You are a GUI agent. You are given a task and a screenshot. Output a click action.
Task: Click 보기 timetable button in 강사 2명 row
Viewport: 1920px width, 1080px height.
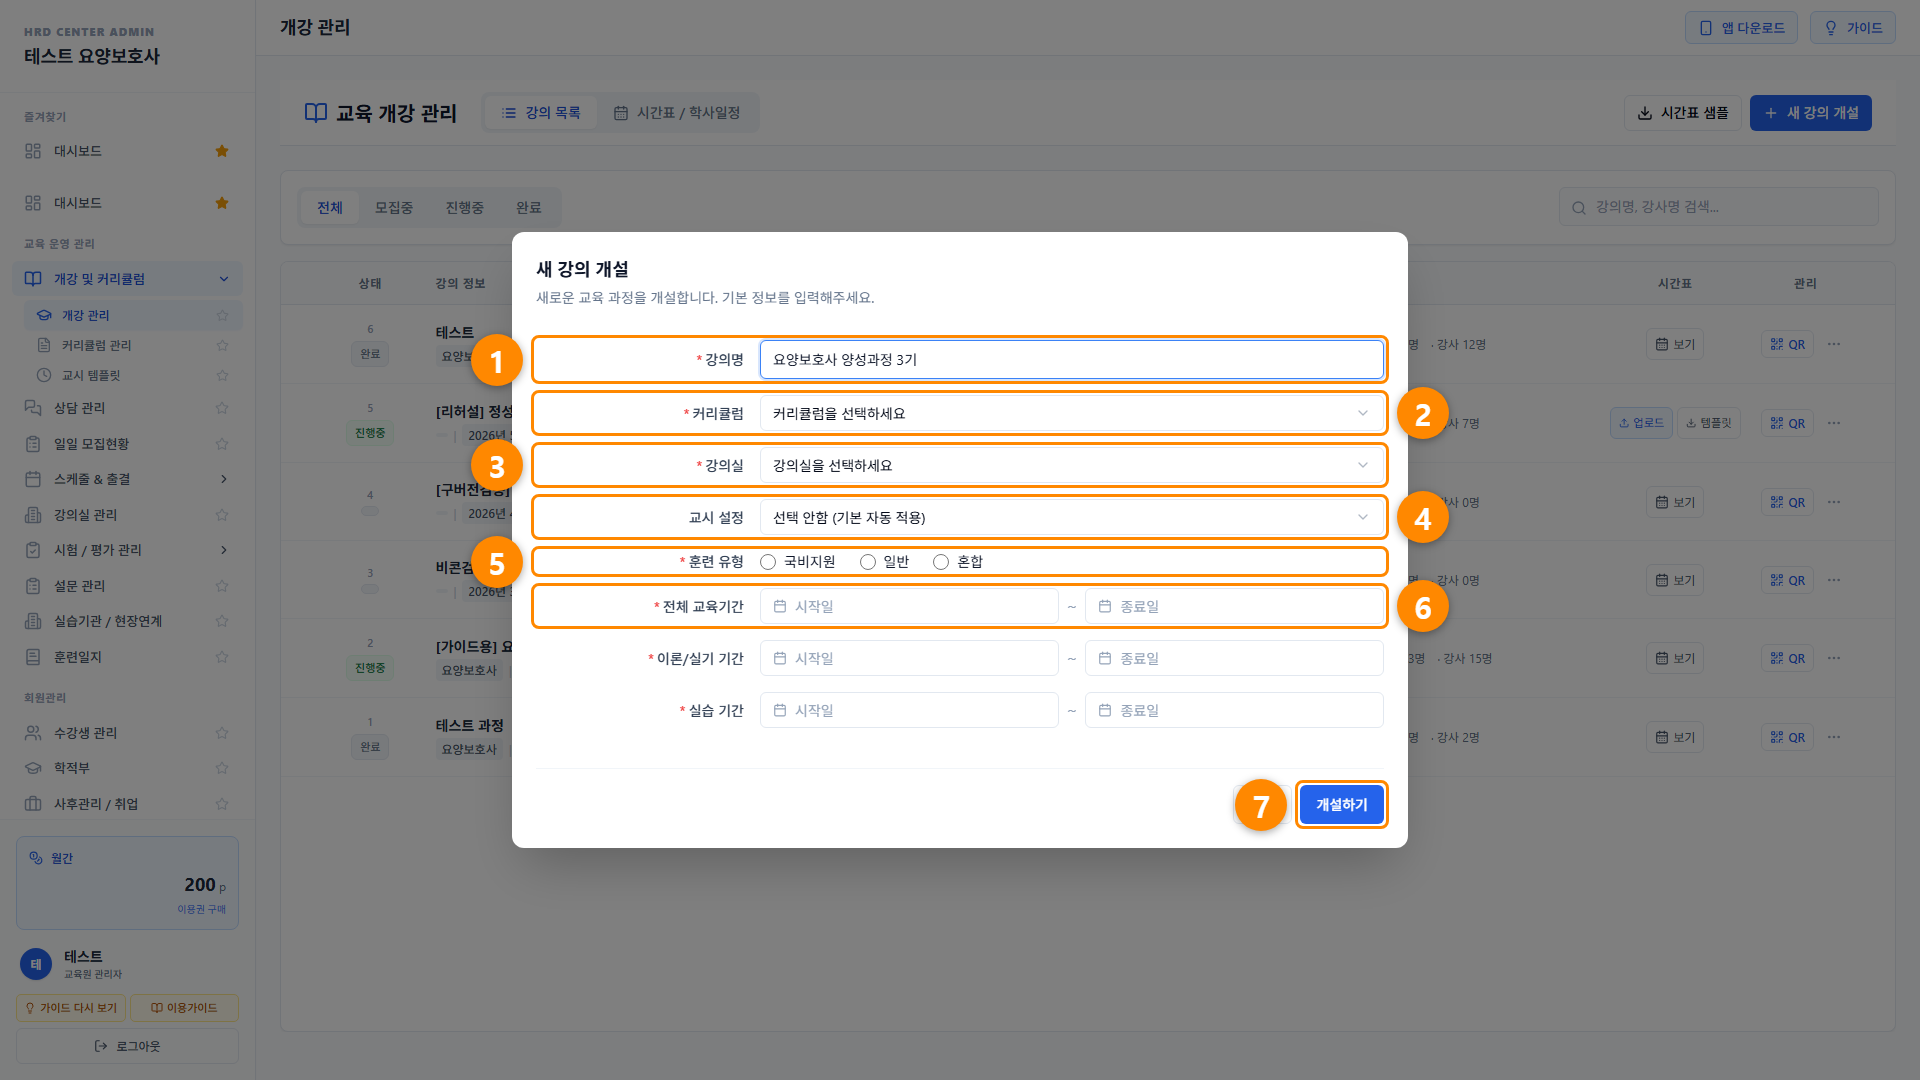(1675, 737)
